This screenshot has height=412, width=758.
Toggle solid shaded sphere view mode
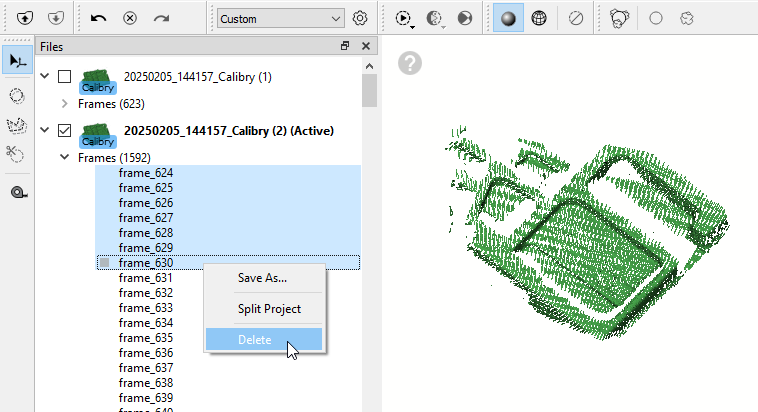point(508,18)
